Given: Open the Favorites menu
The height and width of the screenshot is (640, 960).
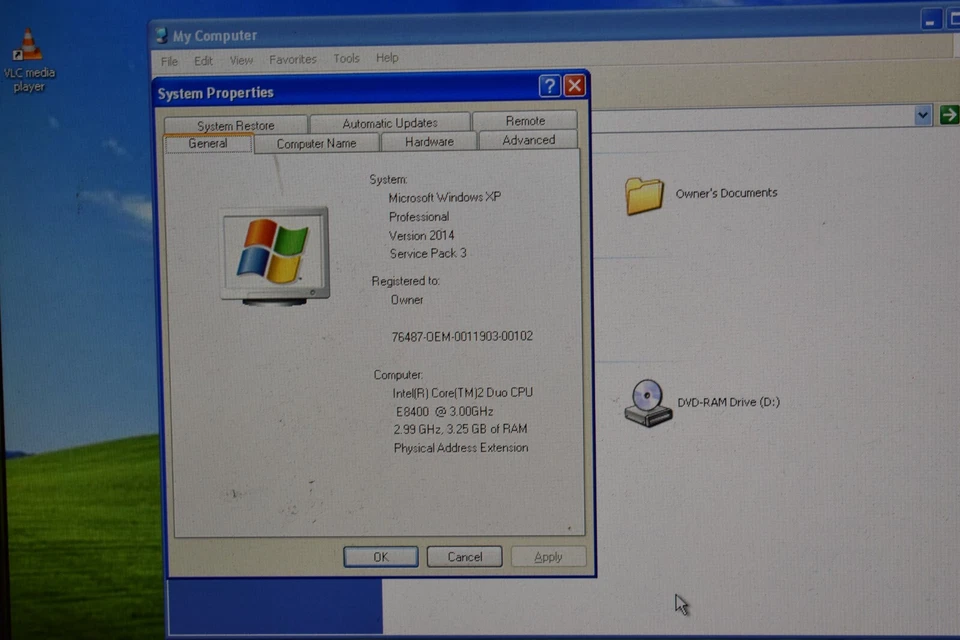Looking at the screenshot, I should tap(292, 59).
